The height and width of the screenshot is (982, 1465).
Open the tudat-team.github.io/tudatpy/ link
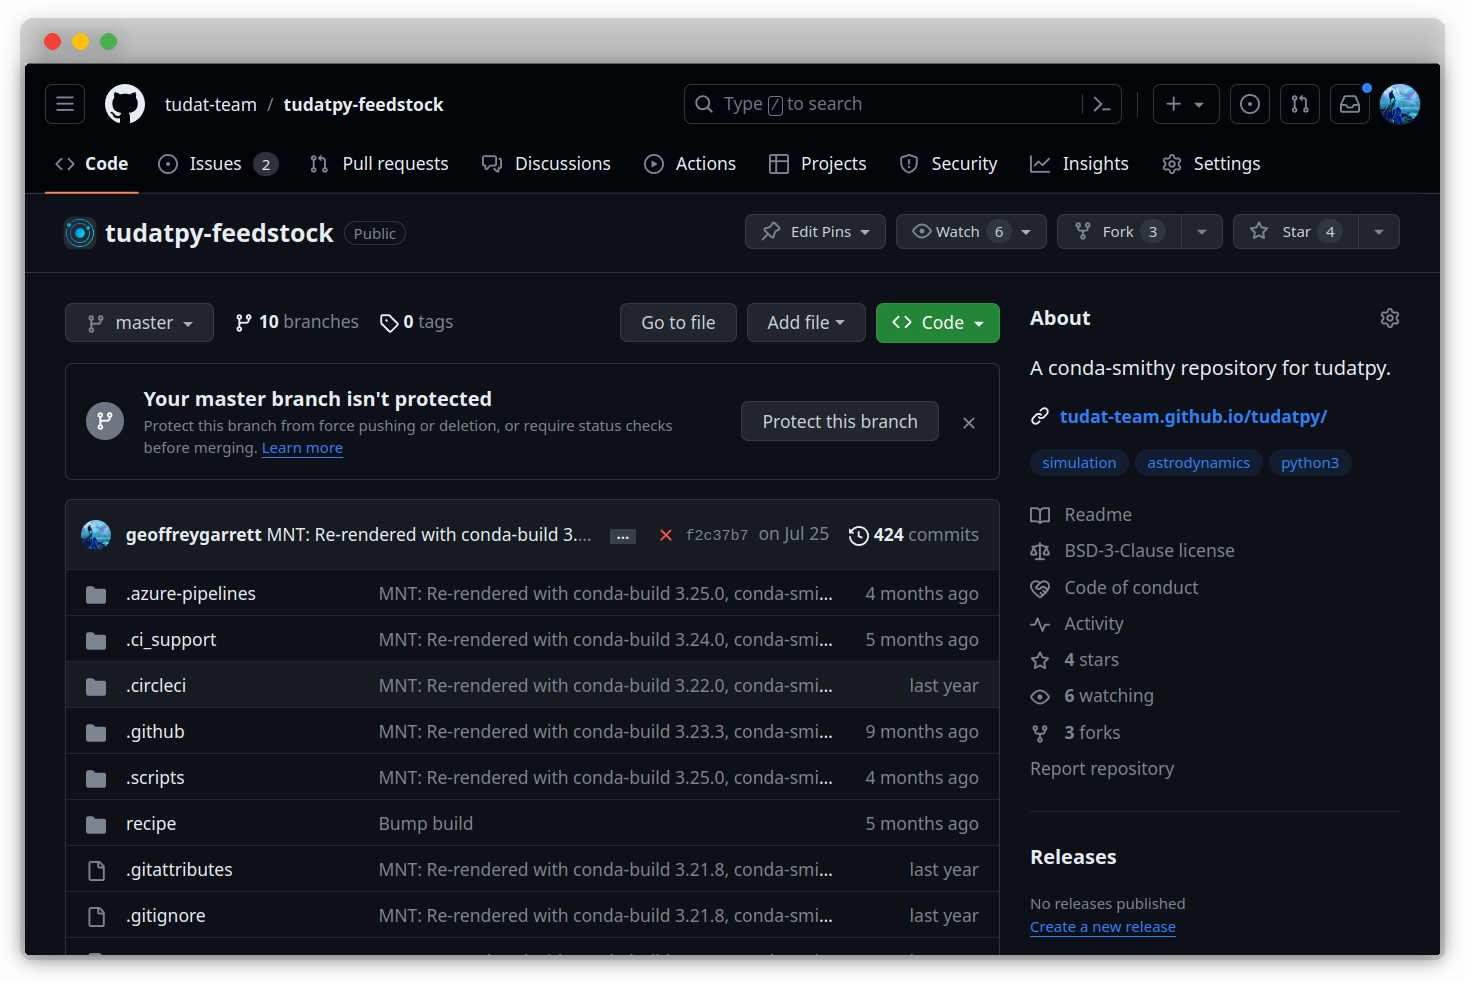(x=1193, y=417)
